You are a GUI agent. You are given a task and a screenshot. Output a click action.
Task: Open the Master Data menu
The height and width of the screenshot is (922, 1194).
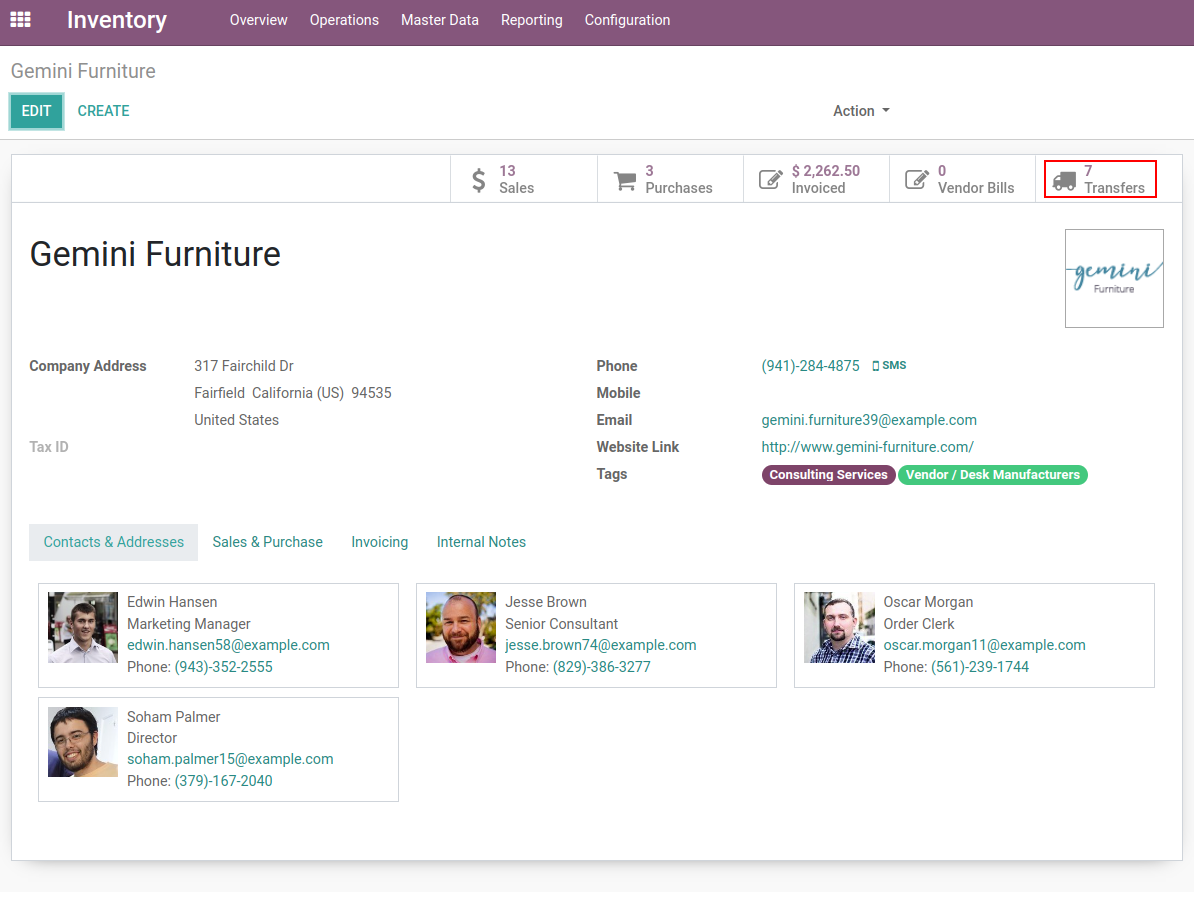[x=439, y=20]
